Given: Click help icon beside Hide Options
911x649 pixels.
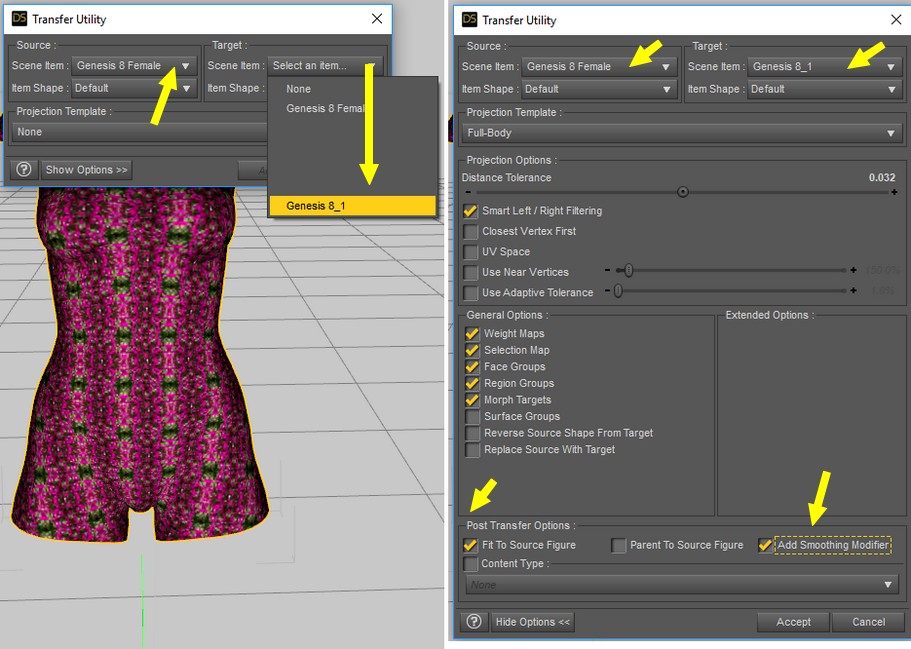Looking at the screenshot, I should [474, 622].
